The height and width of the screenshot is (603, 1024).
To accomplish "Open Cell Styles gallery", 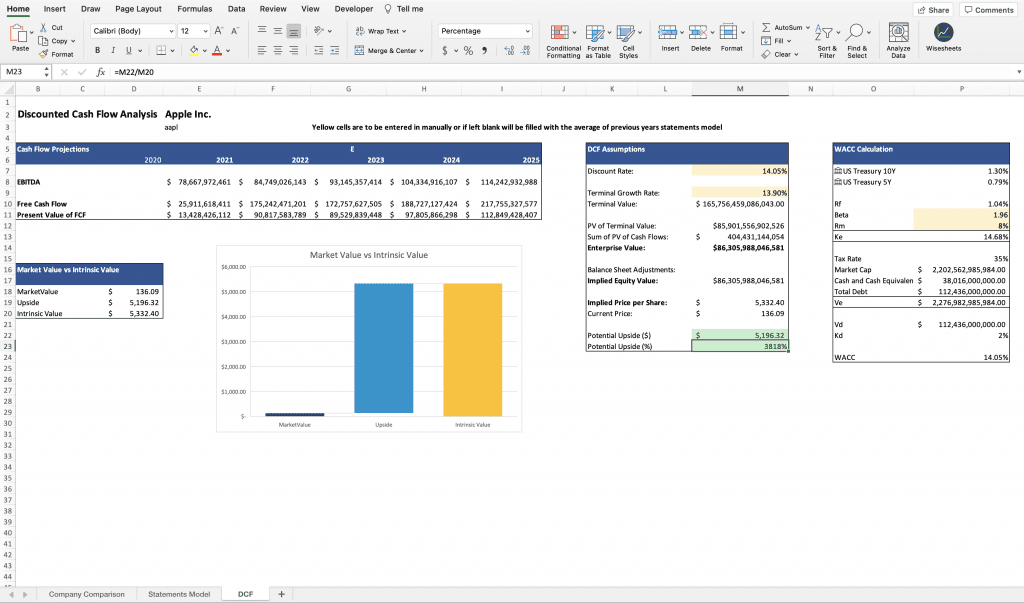I will 628,41.
